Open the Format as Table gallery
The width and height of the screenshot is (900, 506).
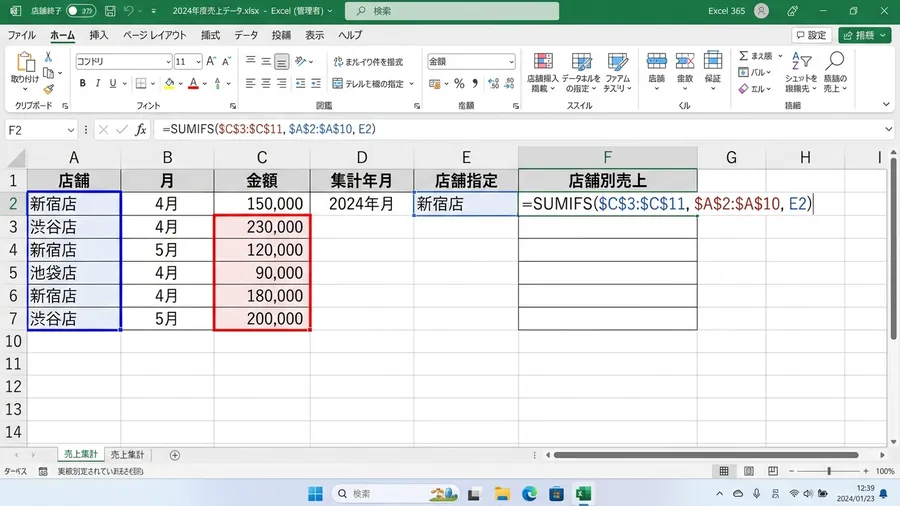click(581, 72)
